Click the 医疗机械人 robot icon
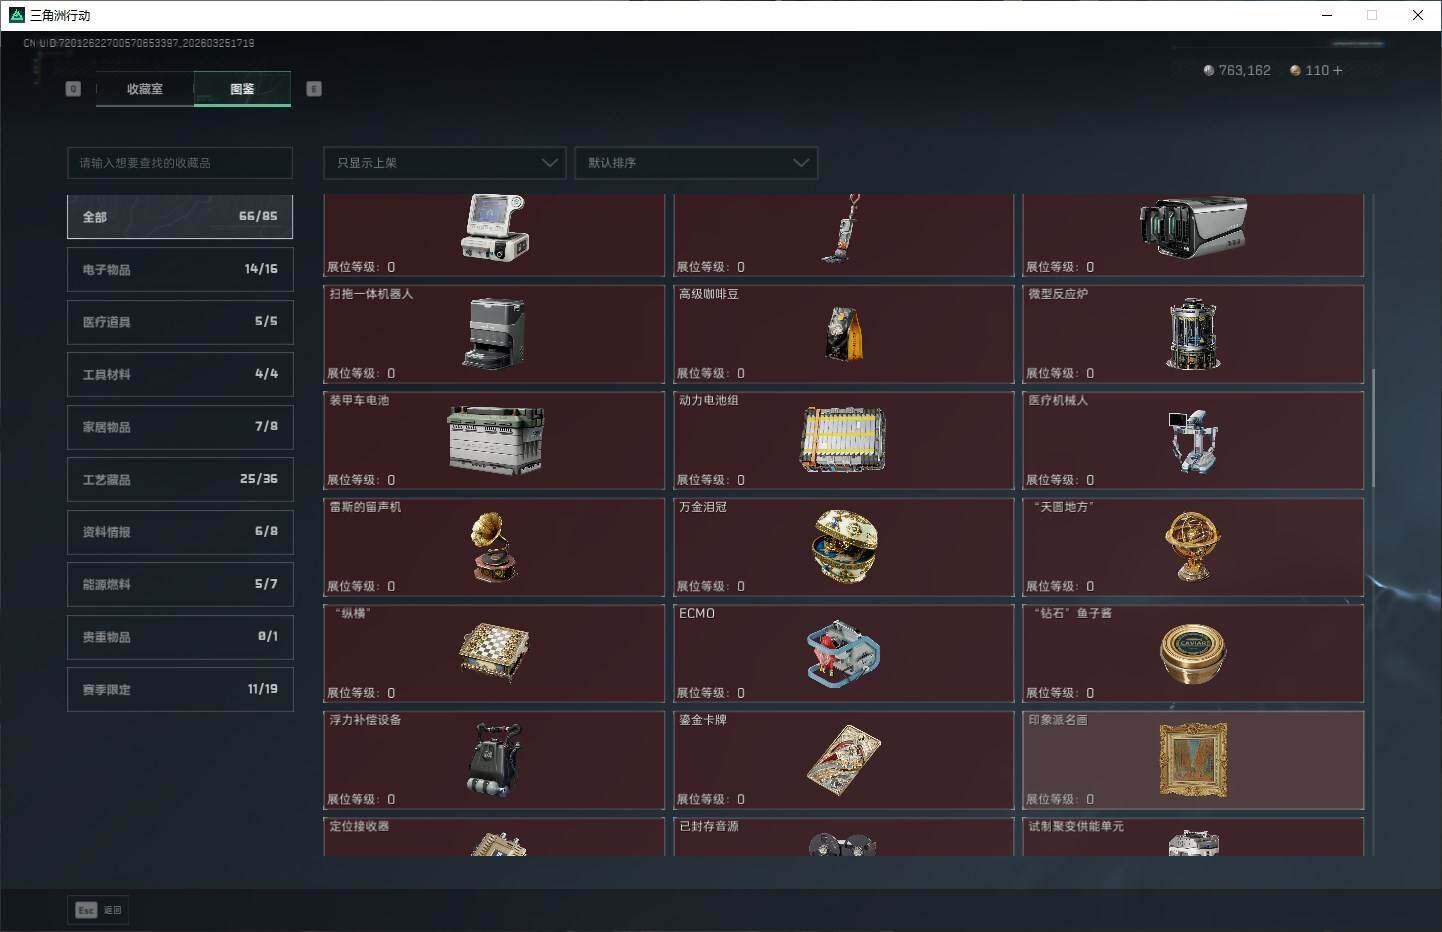The image size is (1442, 932). coord(1192,440)
